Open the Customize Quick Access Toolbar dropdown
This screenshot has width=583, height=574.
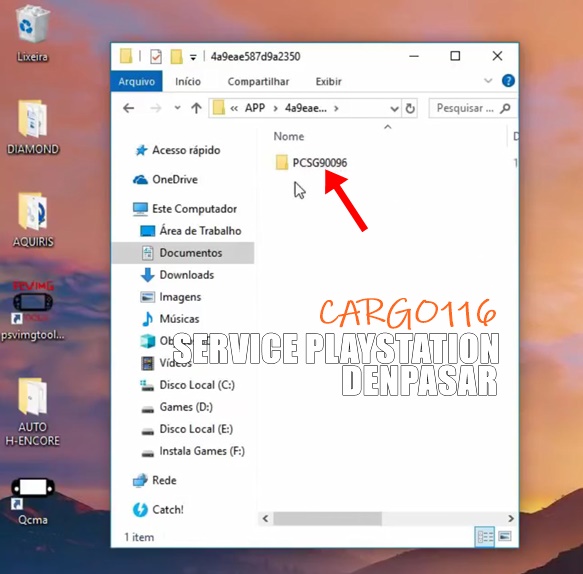click(x=193, y=57)
